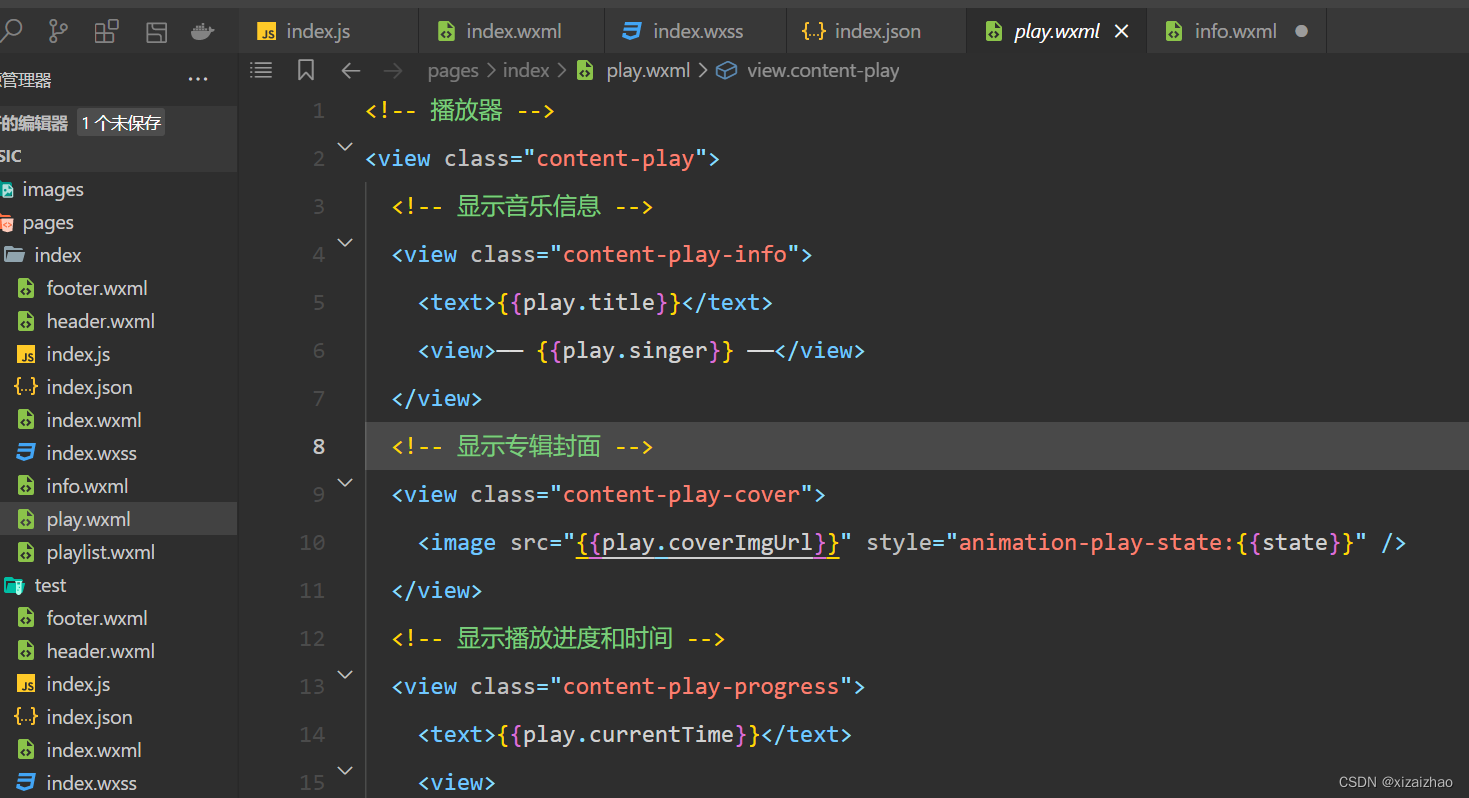The width and height of the screenshot is (1469, 798).
Task: Click 'content-play-info' class value text
Action: (x=675, y=255)
